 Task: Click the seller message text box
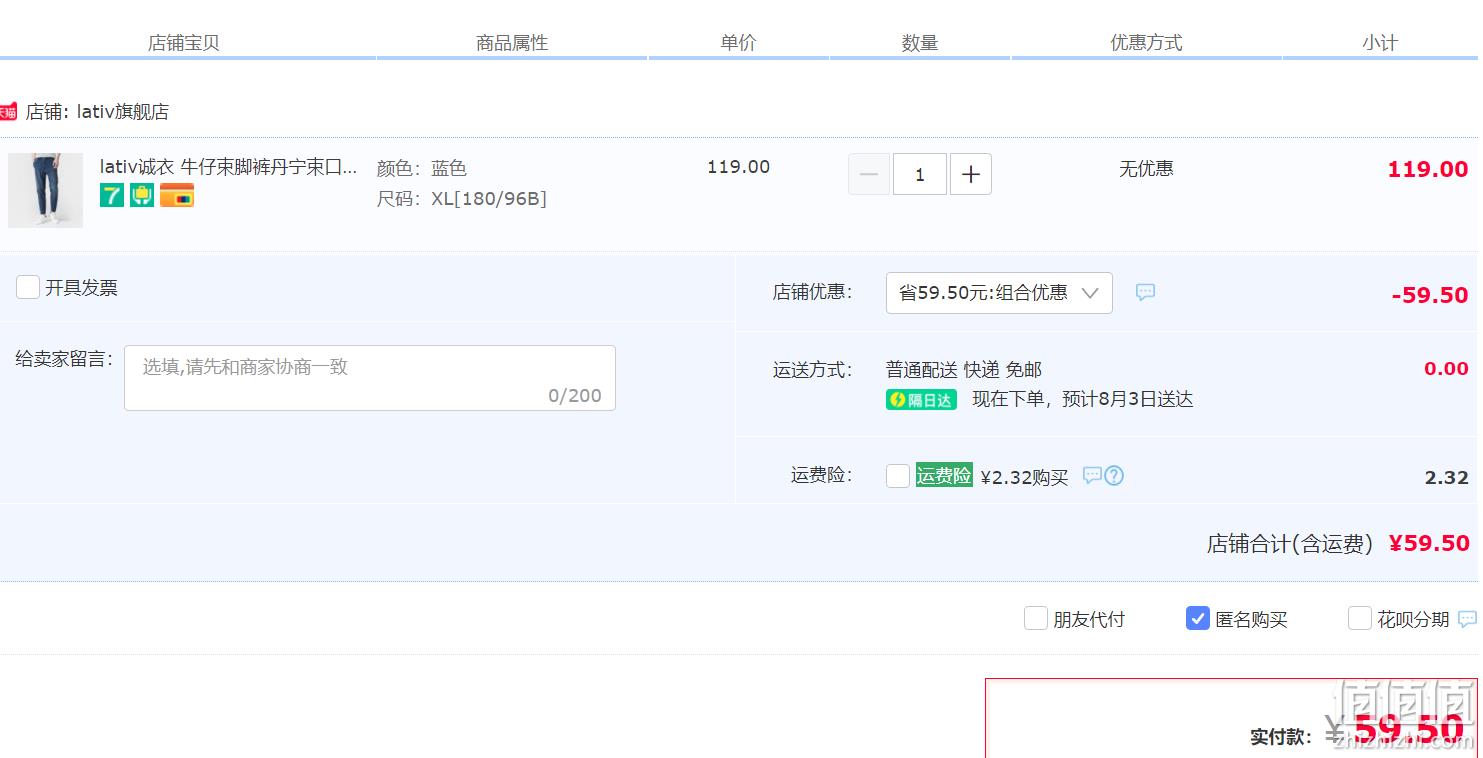[370, 378]
